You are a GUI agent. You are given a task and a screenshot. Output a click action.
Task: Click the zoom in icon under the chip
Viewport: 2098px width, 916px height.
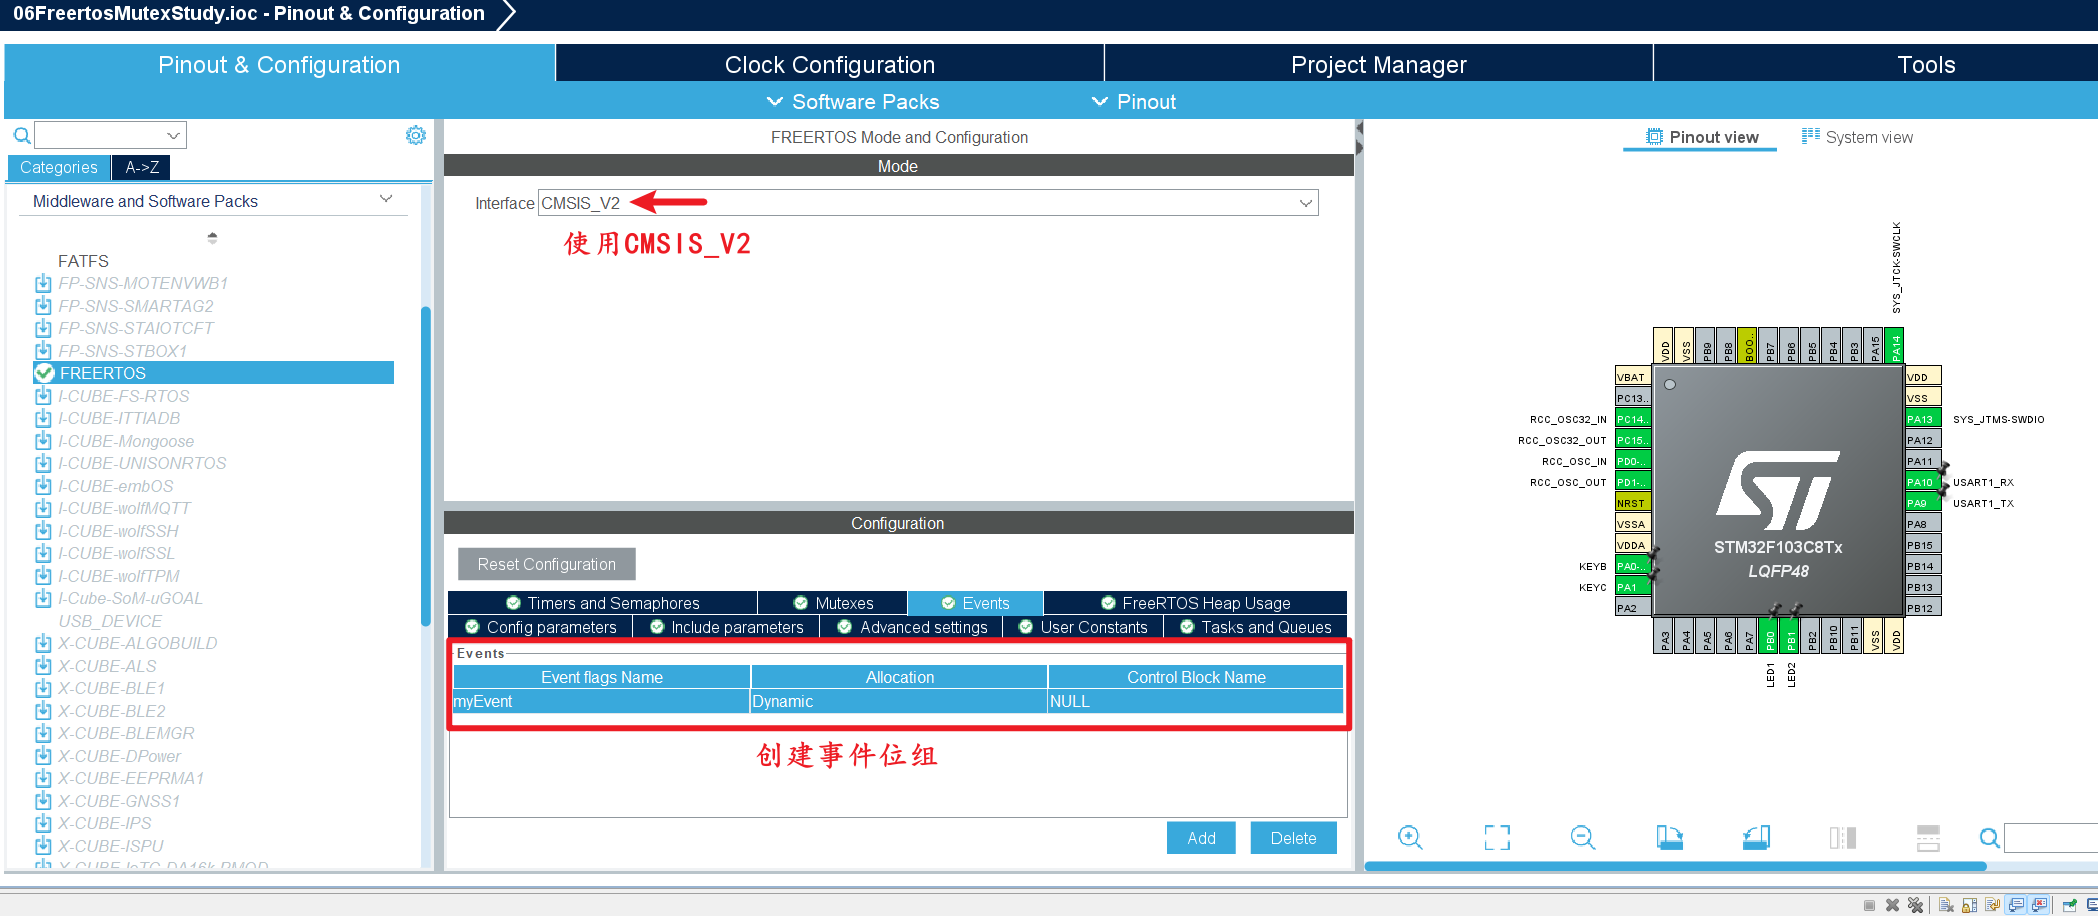pyautogui.click(x=1410, y=837)
